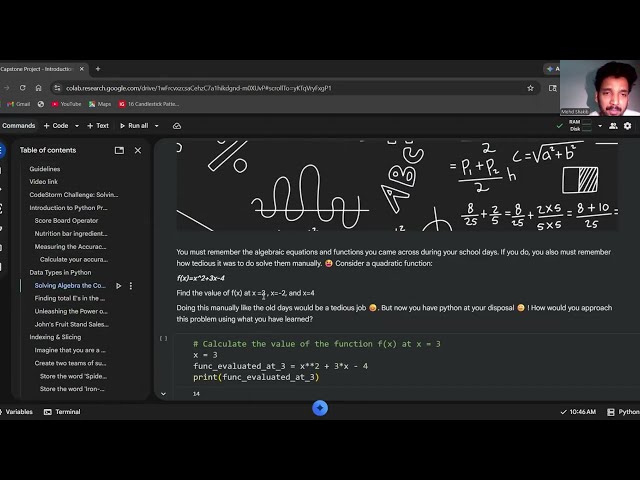
Task: Jump to Data Types in Python
Action: pyautogui.click(x=60, y=273)
